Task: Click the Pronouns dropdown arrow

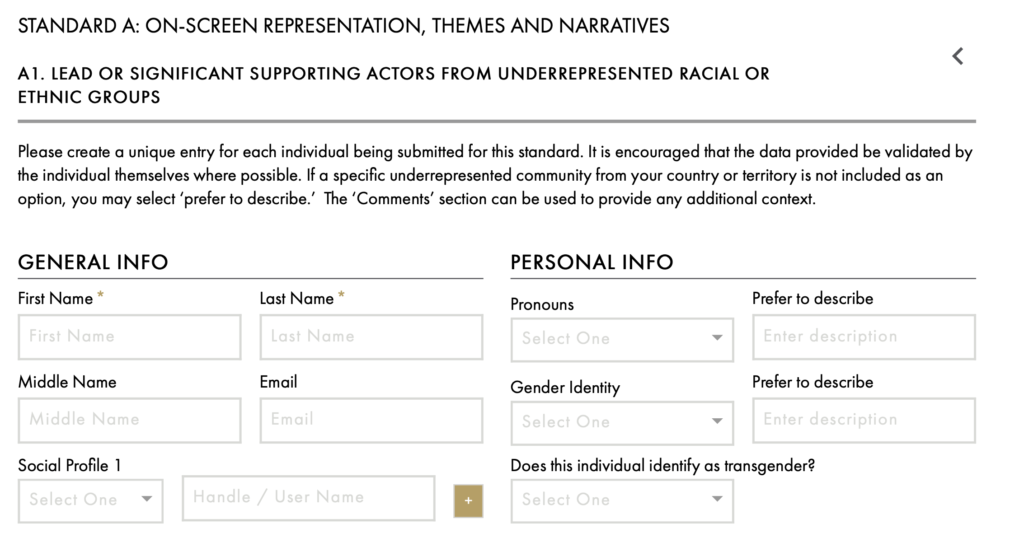Action: [717, 338]
